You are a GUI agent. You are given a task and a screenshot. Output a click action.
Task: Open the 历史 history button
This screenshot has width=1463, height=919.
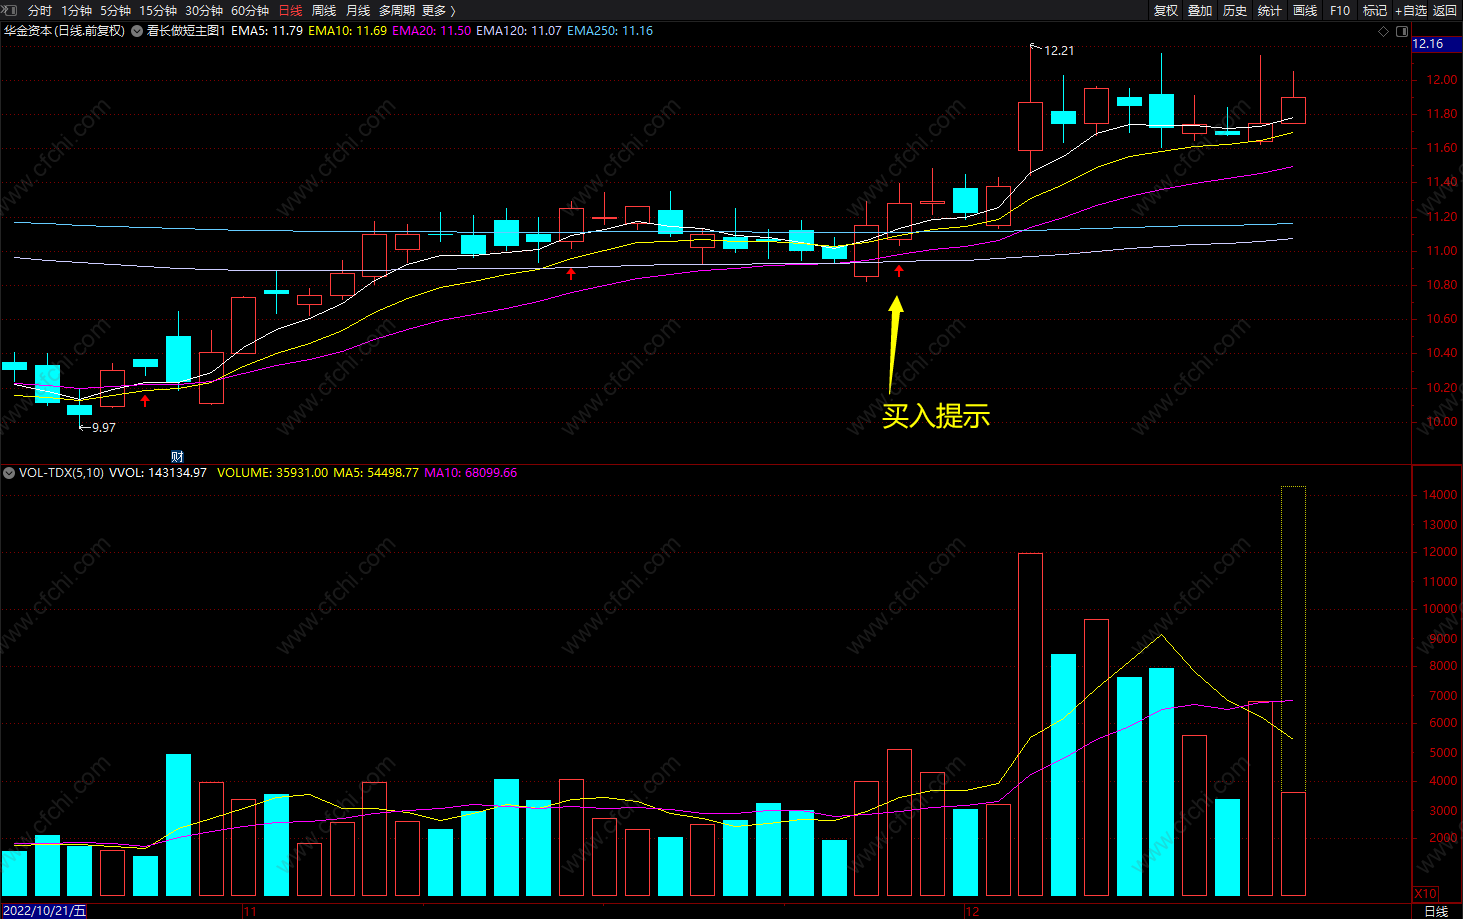coord(1235,10)
